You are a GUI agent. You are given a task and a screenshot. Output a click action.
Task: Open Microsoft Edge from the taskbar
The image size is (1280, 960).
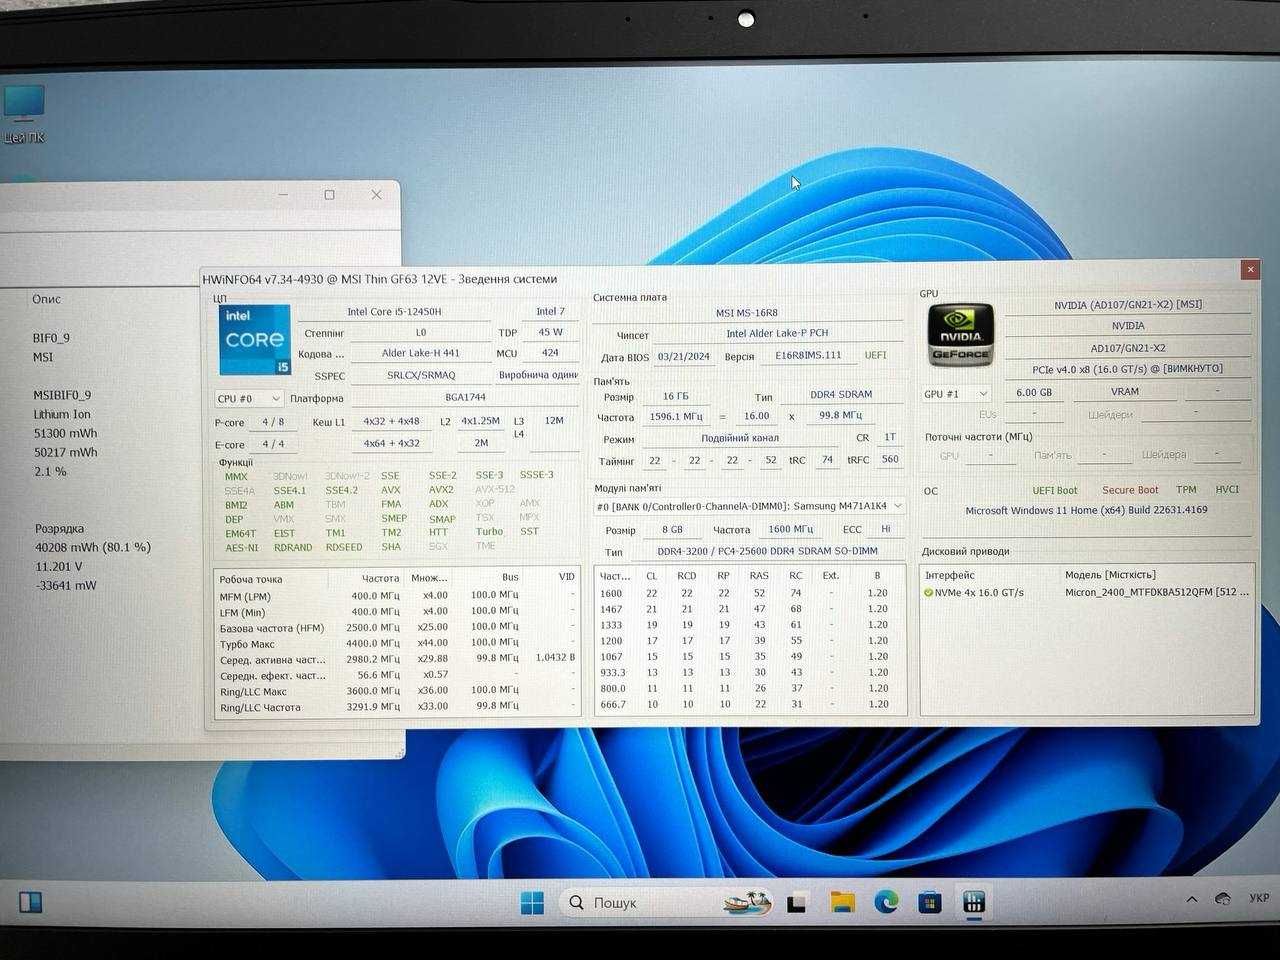tap(886, 903)
